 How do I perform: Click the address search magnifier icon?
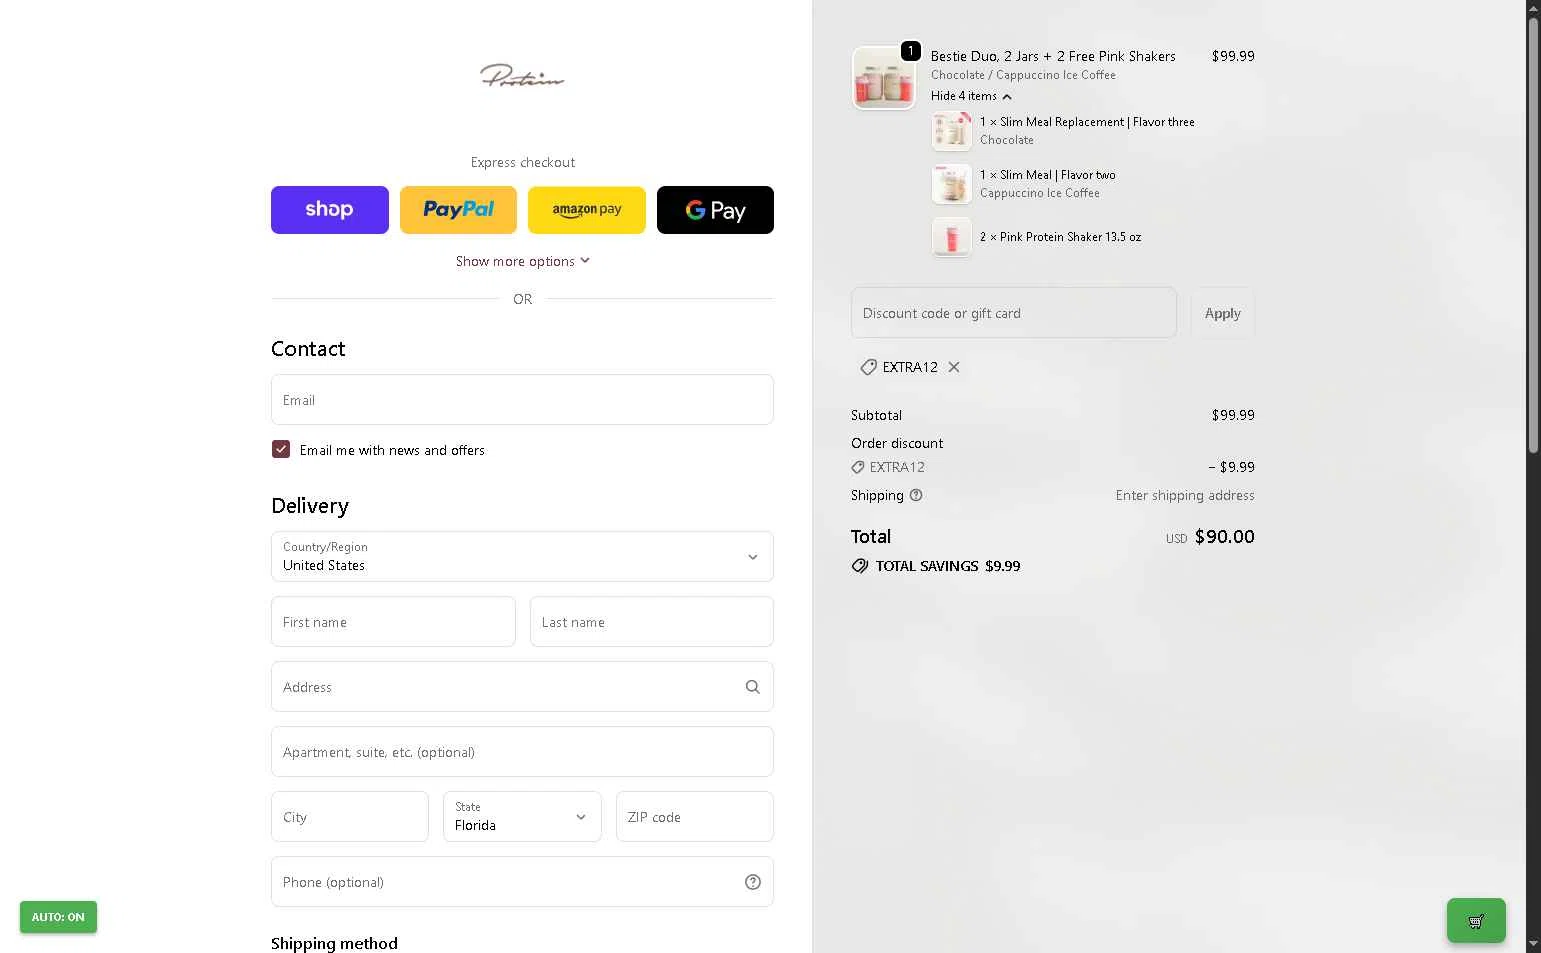[x=753, y=687]
